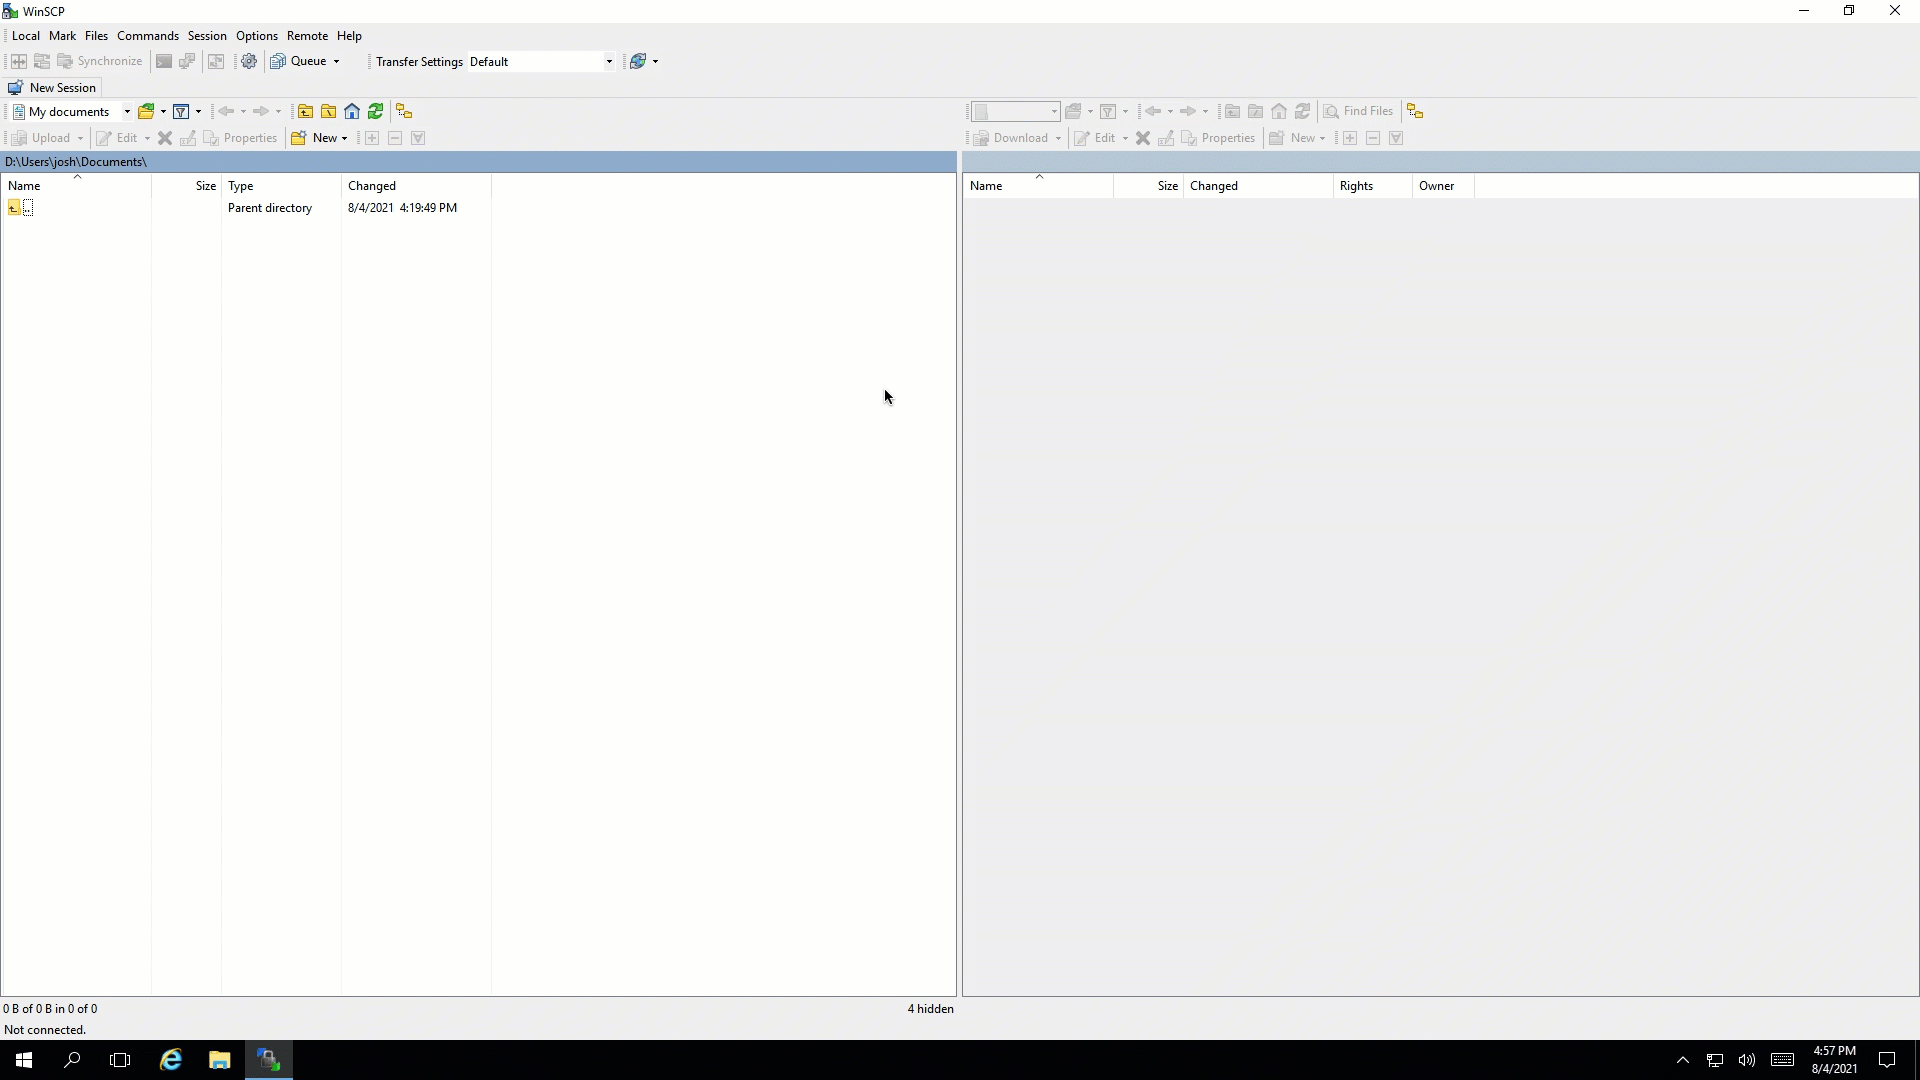Viewport: 1920px width, 1080px height.
Task: Expand the Transfer Settings dropdown
Action: click(608, 61)
